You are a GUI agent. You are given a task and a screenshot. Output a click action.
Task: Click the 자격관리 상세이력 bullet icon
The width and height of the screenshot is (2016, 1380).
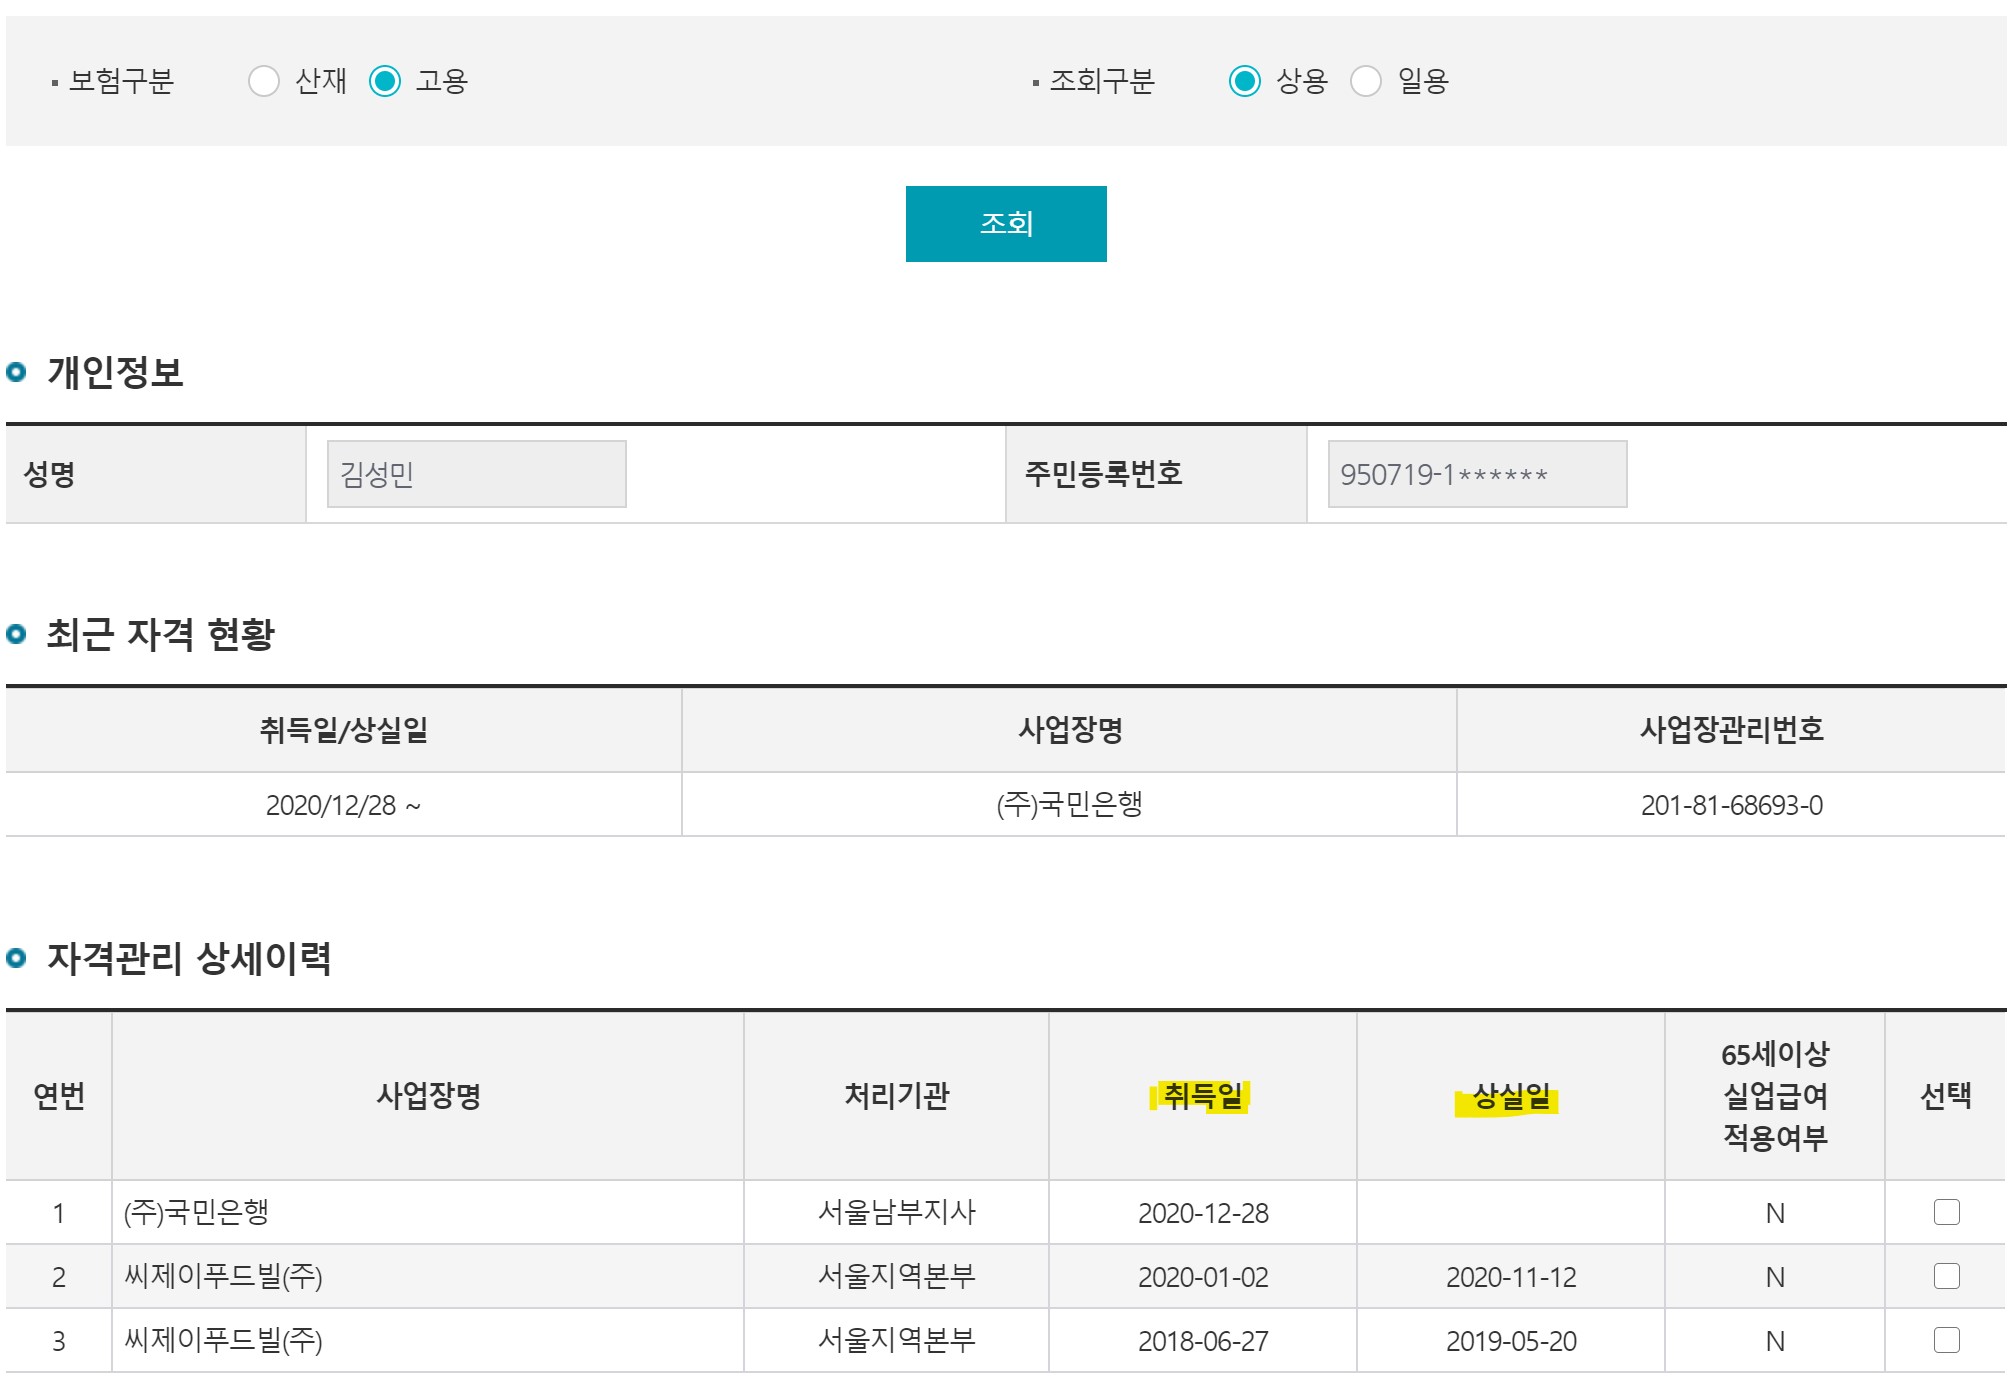(16, 959)
